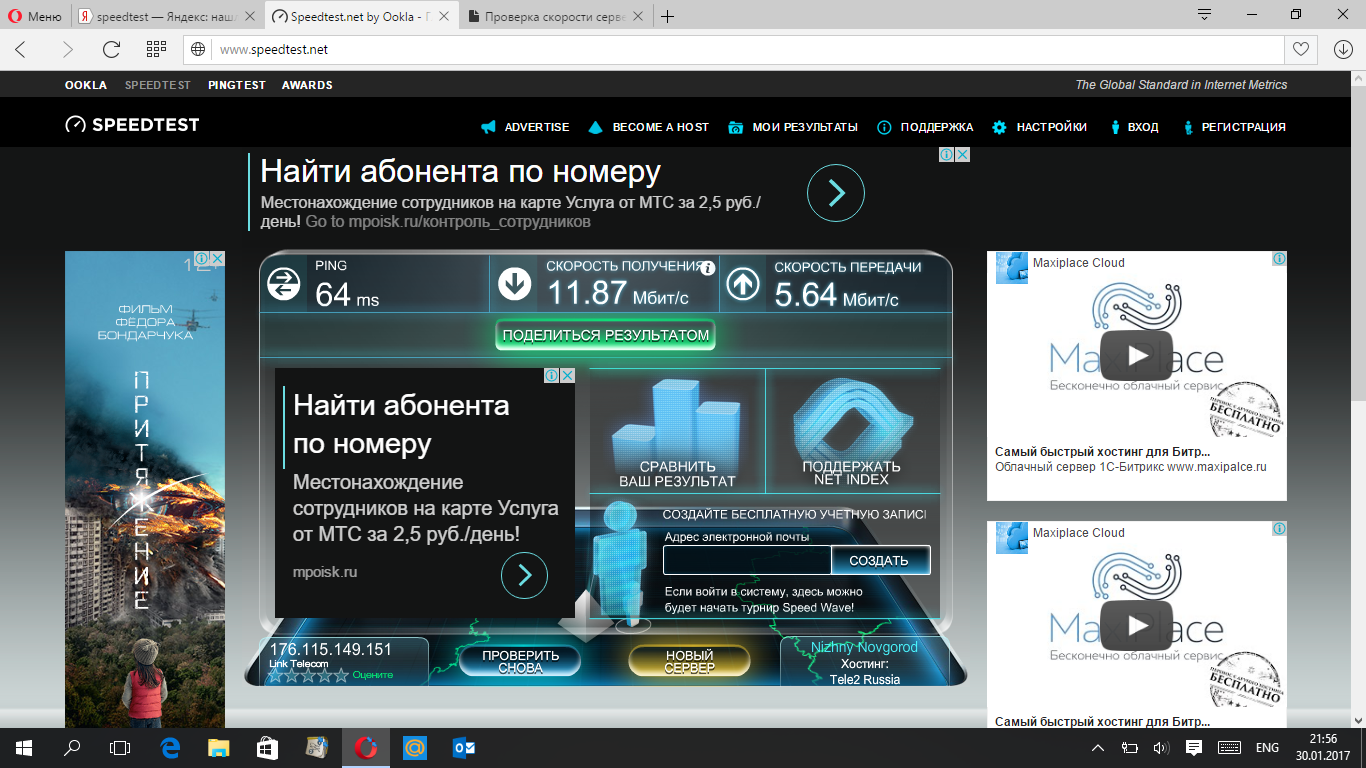Click ВХОД to log in
Image resolution: width=1366 pixels, height=768 pixels.
click(x=1133, y=127)
